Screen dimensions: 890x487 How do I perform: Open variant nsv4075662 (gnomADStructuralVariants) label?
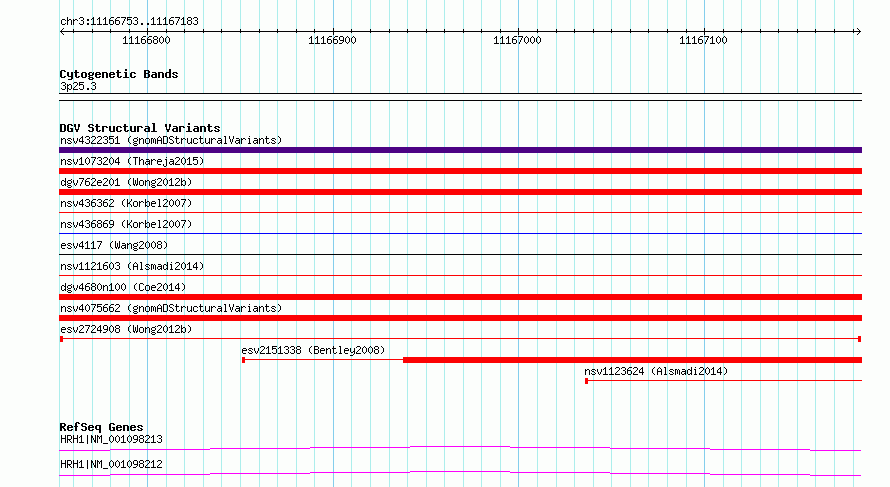pyautogui.click(x=171, y=308)
